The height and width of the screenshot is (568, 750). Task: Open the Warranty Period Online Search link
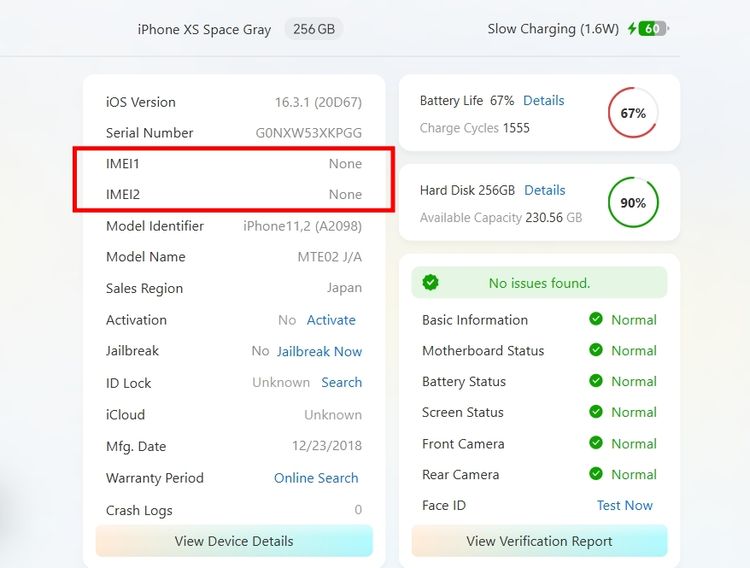click(316, 478)
